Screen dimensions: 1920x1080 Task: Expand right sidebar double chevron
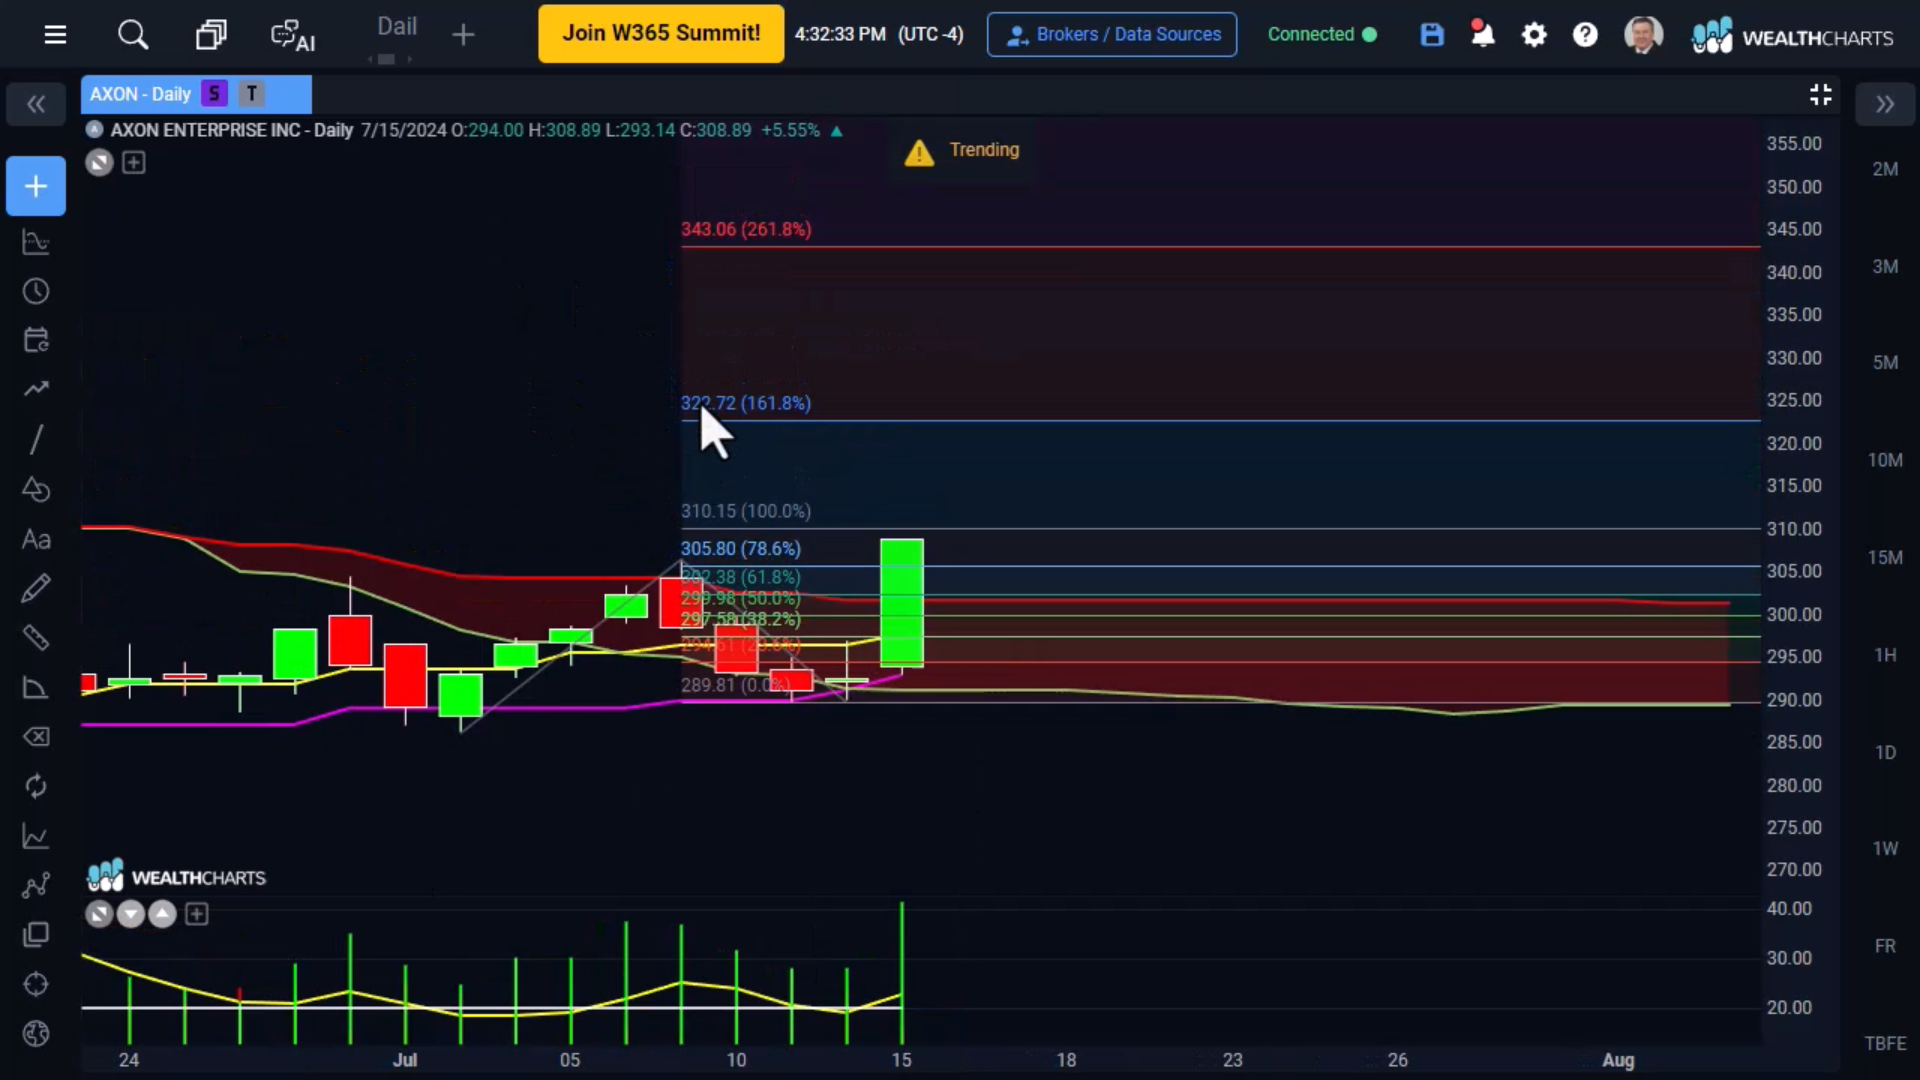click(1885, 104)
